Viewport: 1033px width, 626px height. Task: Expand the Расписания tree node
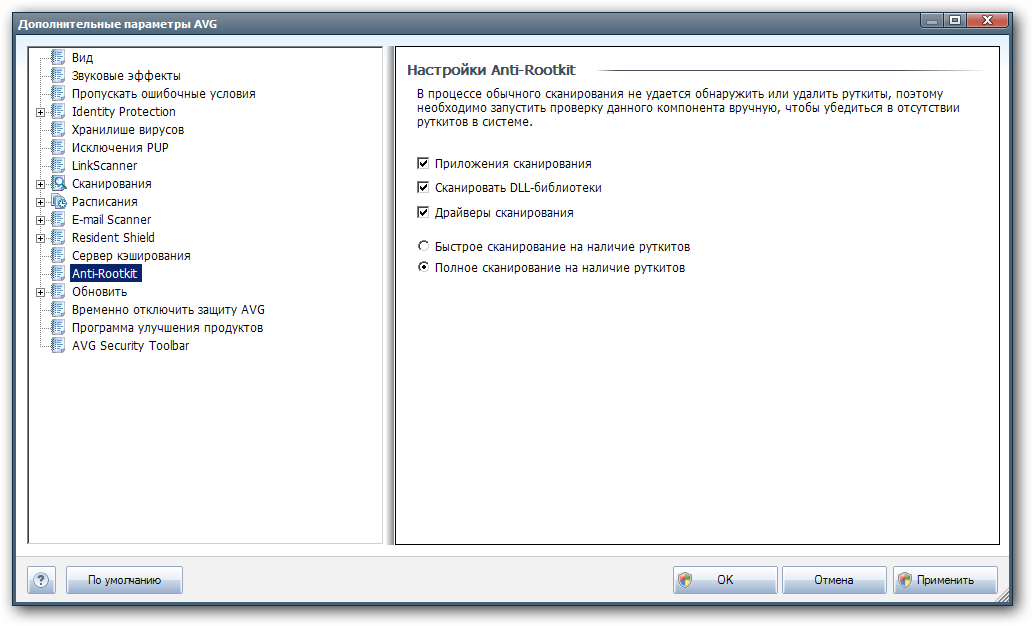pos(40,202)
